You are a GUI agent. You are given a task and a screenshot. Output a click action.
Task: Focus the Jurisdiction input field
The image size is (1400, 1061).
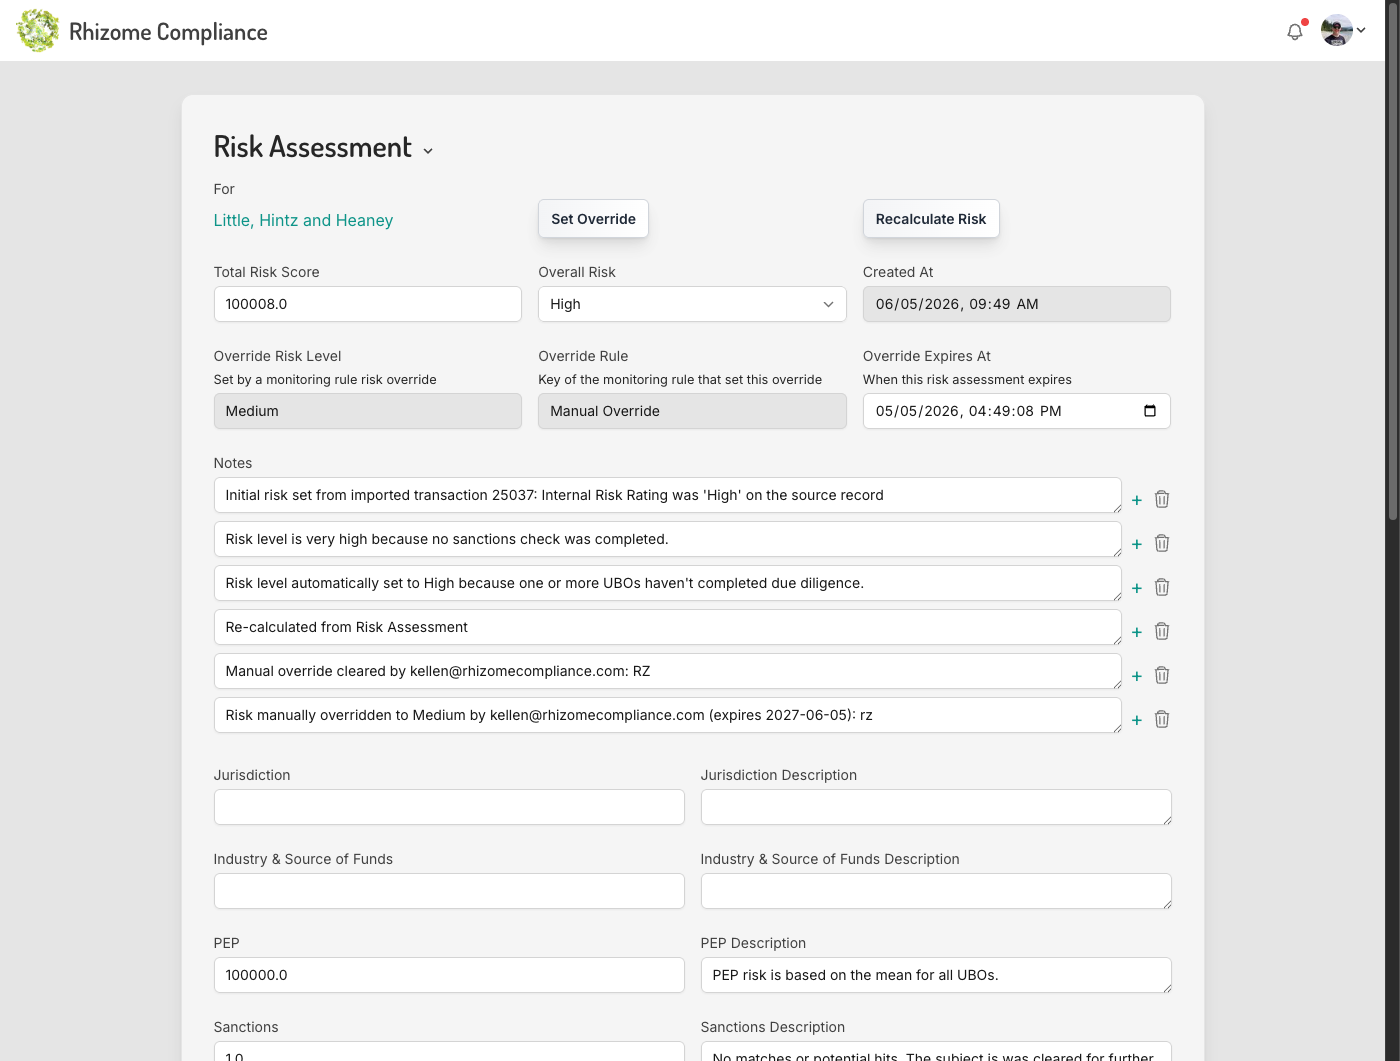449,807
